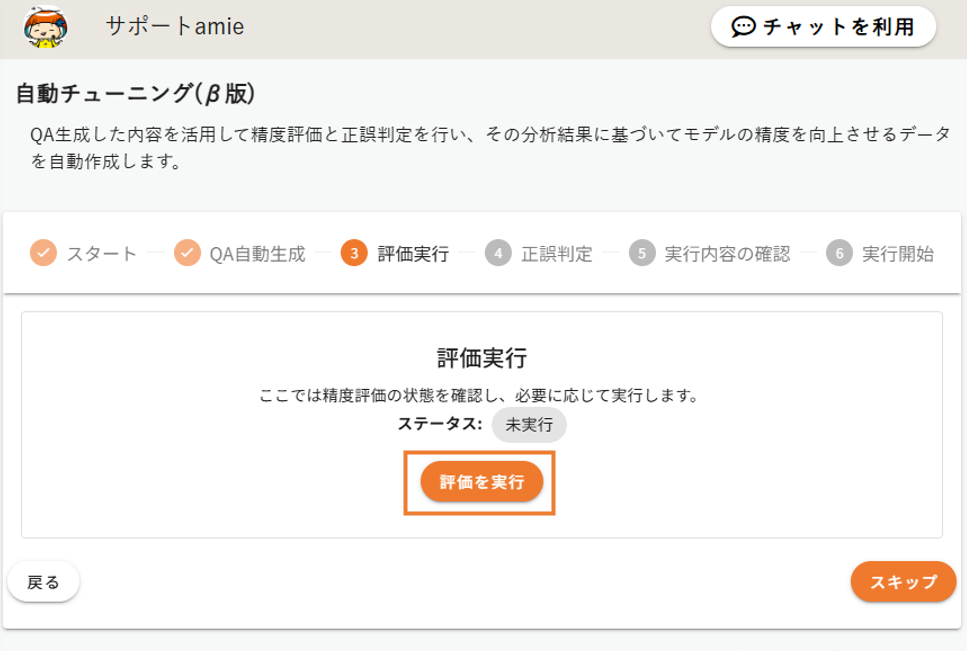Open the 実行内容の確認 step label
This screenshot has width=967, height=651.
pos(727,254)
